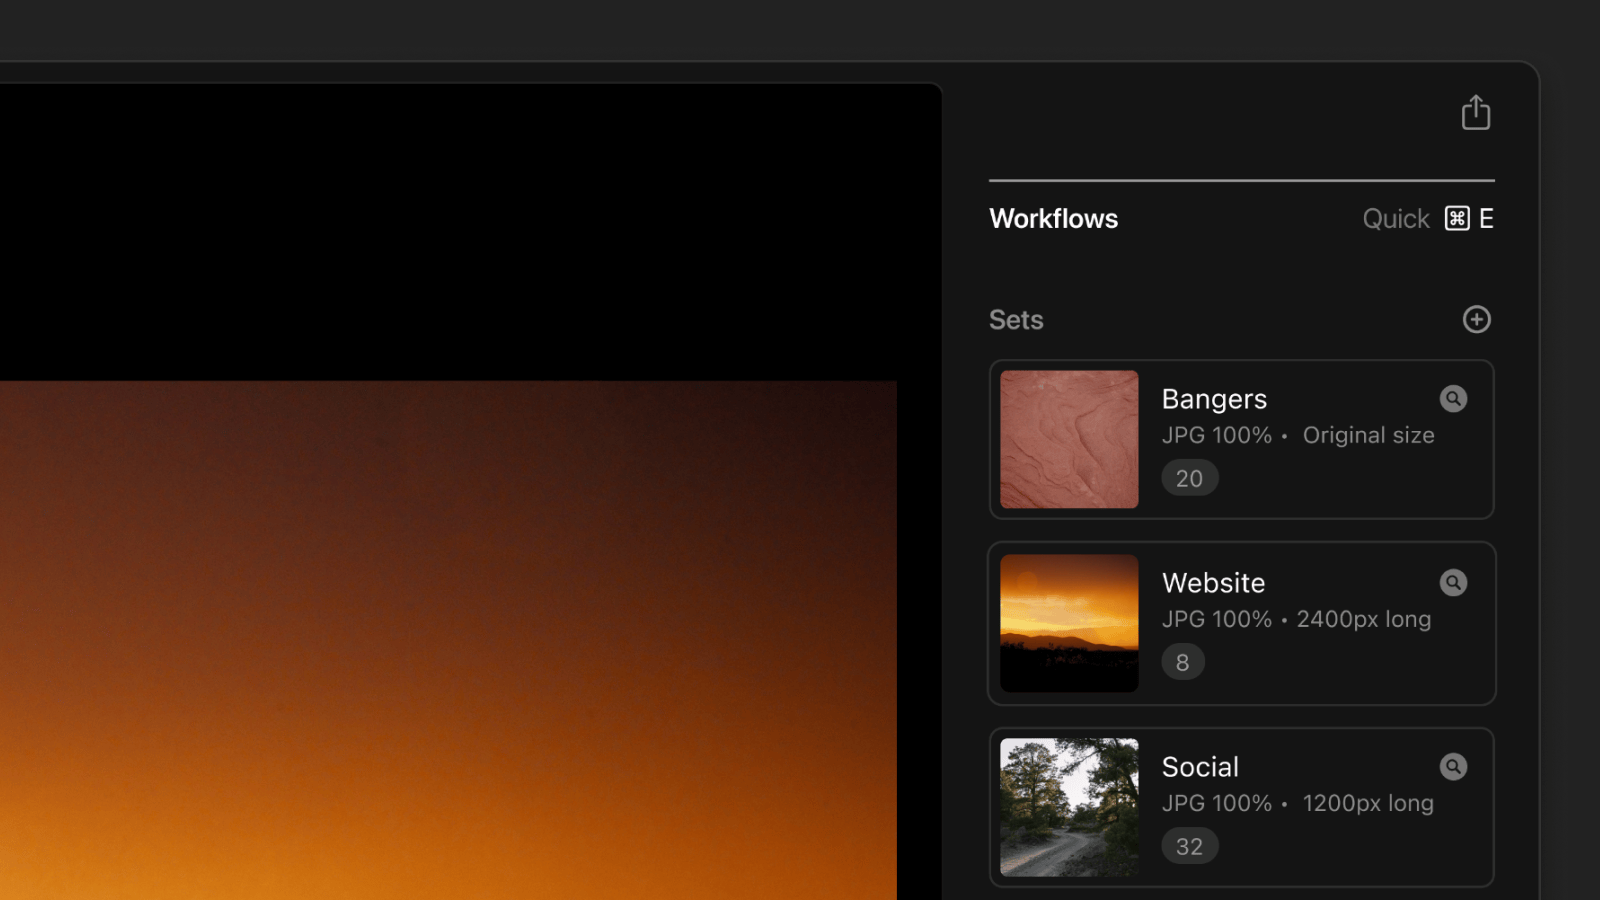Viewport: 1600px width, 900px height.
Task: Select the Social set thumbnail
Action: pos(1068,807)
